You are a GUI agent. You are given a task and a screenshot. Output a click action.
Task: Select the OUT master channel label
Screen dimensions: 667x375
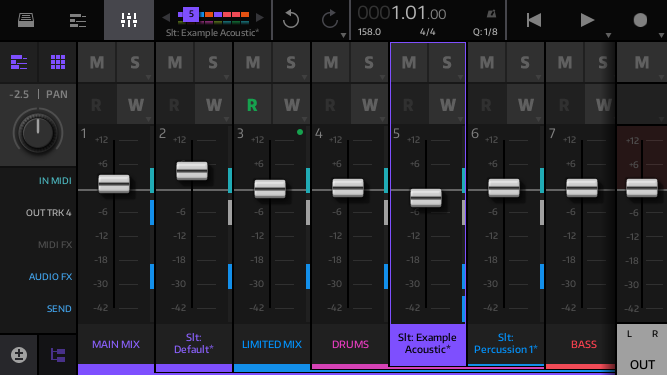click(x=642, y=364)
